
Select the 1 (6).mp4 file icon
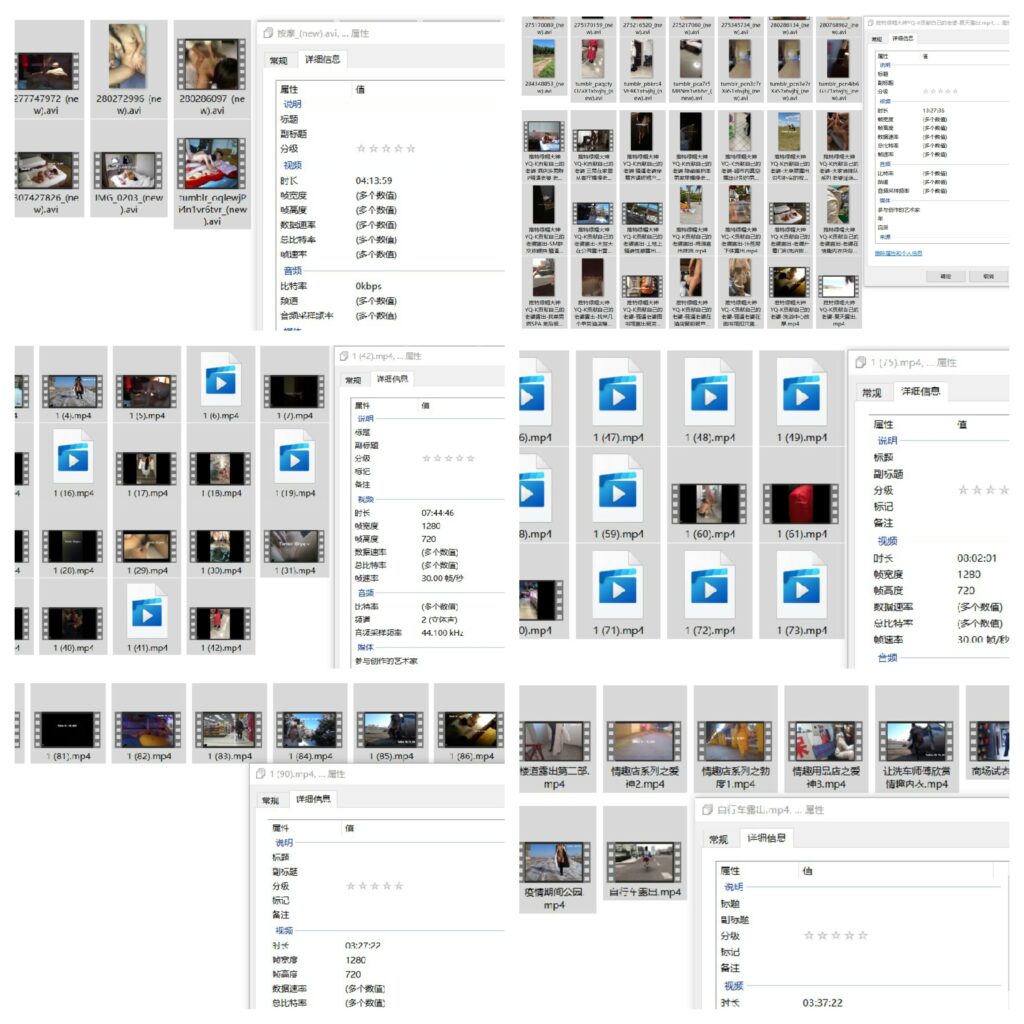point(220,381)
